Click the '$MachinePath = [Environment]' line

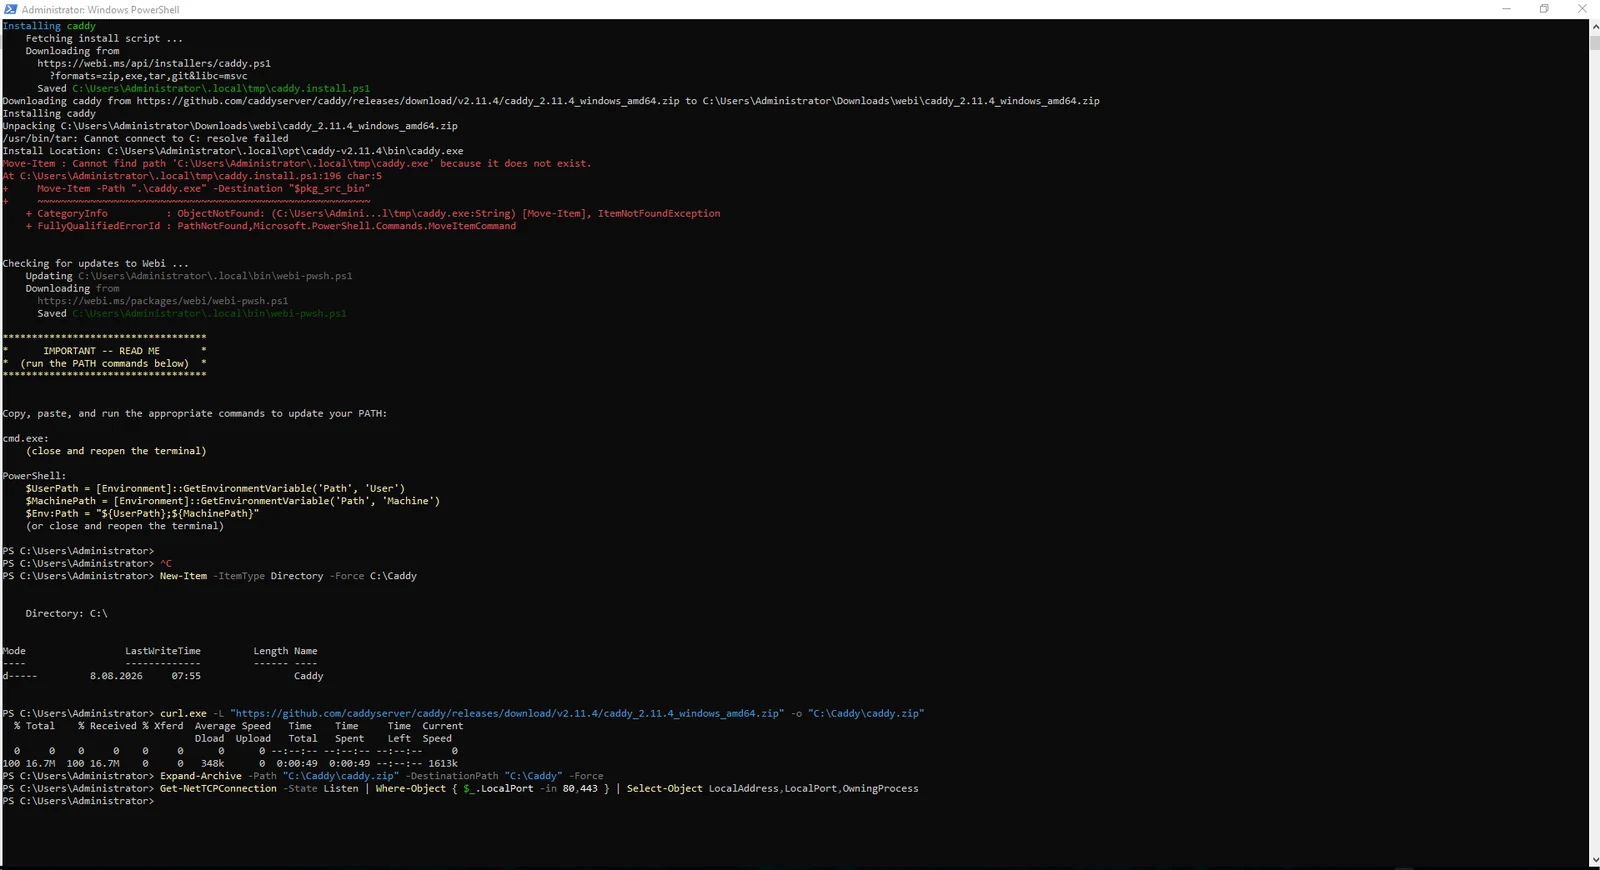pos(232,501)
